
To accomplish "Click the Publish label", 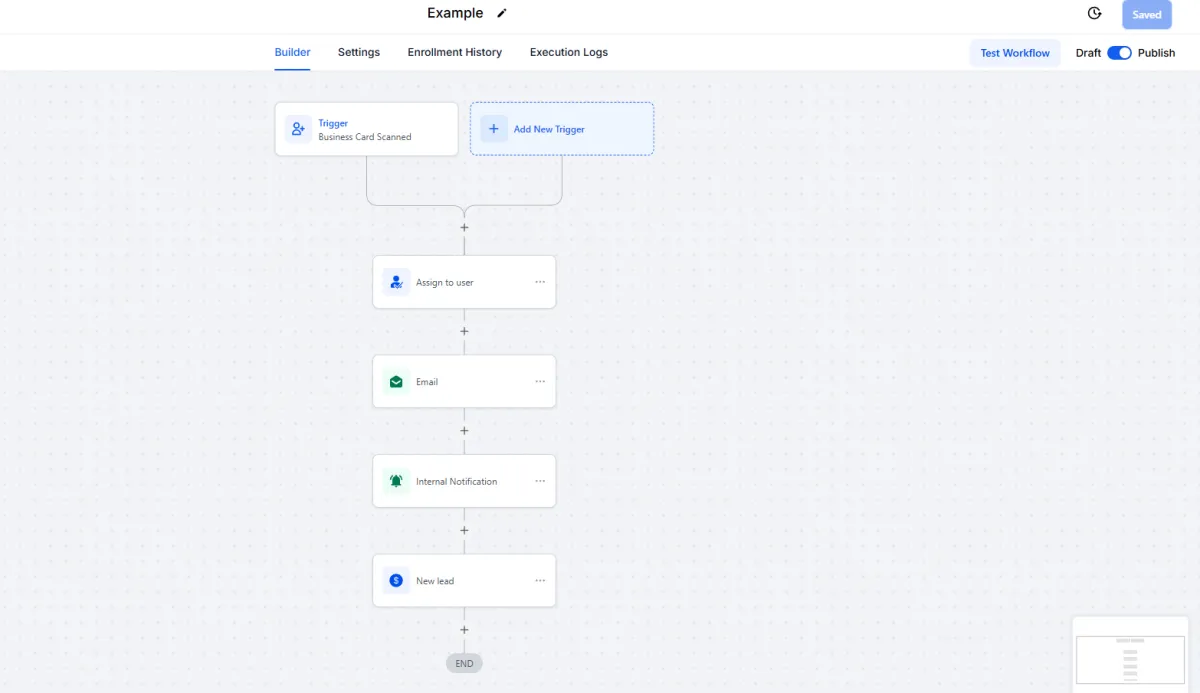I will point(1156,53).
